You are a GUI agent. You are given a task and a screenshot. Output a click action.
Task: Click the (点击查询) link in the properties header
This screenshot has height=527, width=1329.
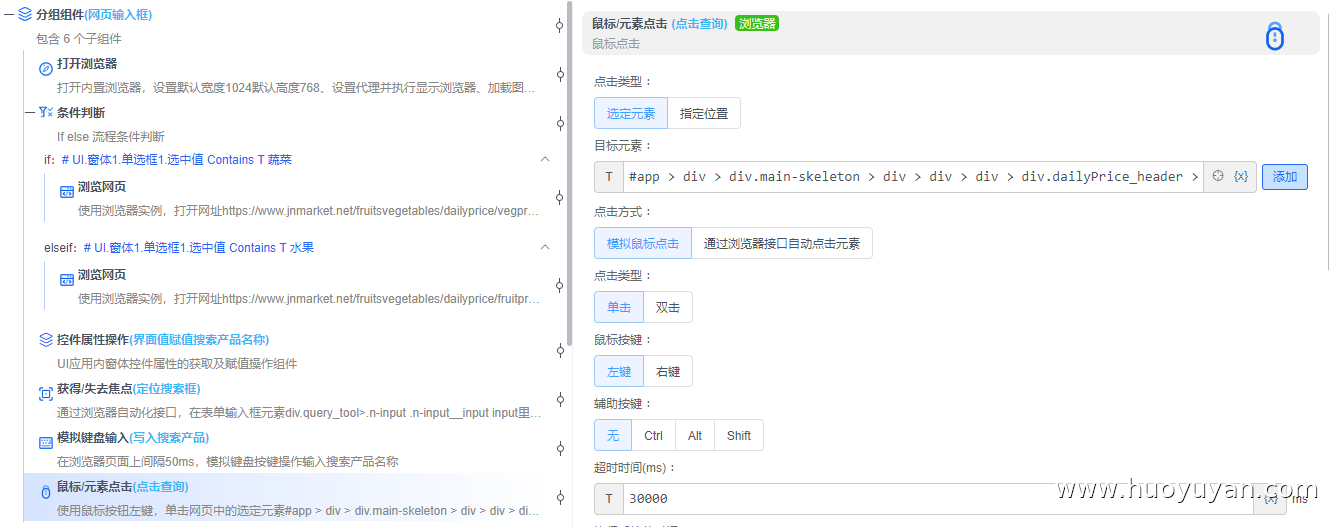pyautogui.click(x=699, y=23)
